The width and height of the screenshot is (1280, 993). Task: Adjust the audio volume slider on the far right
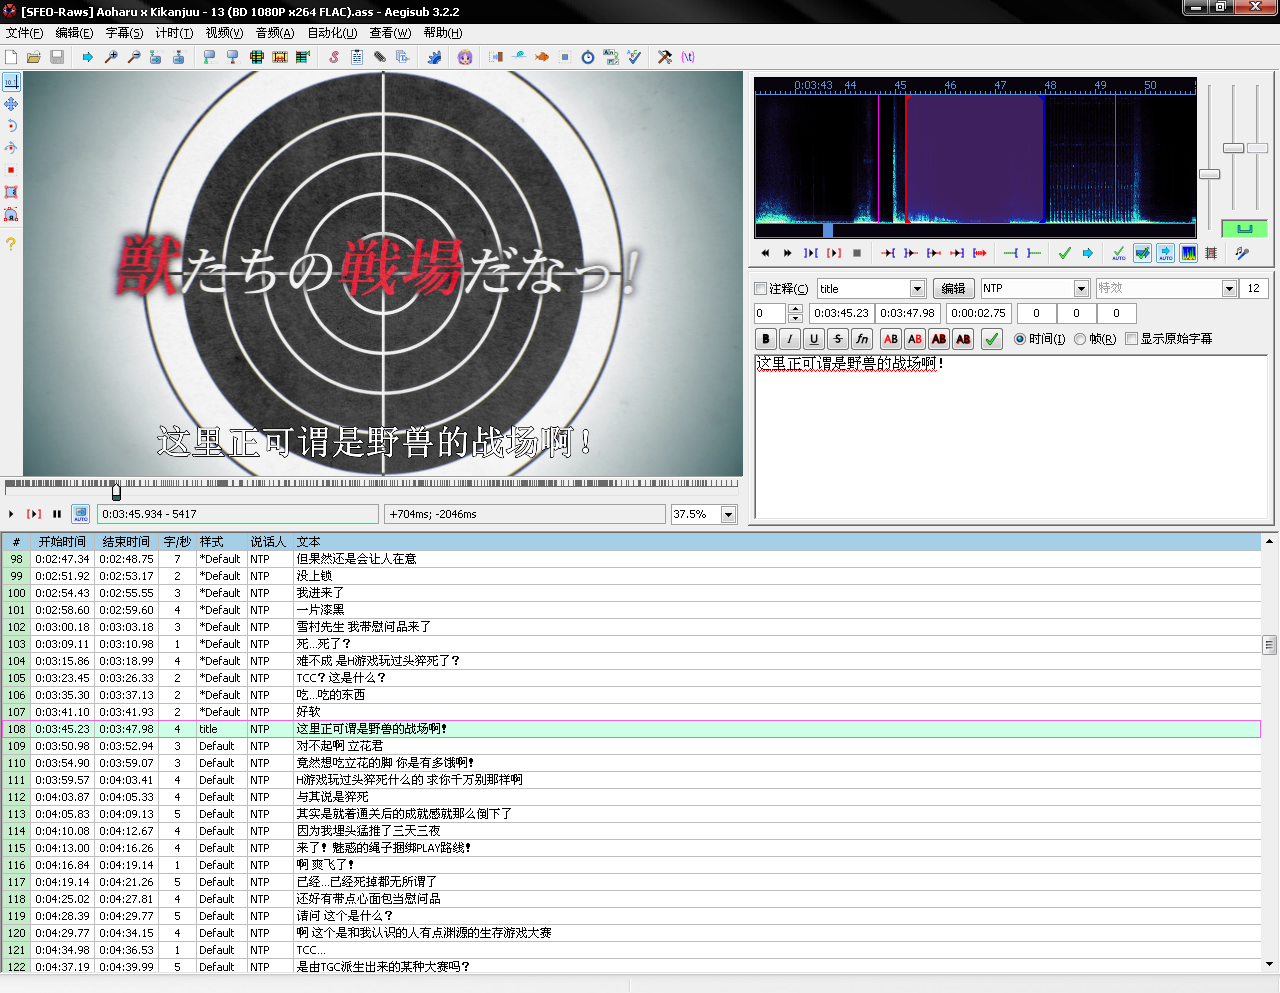tap(1258, 148)
